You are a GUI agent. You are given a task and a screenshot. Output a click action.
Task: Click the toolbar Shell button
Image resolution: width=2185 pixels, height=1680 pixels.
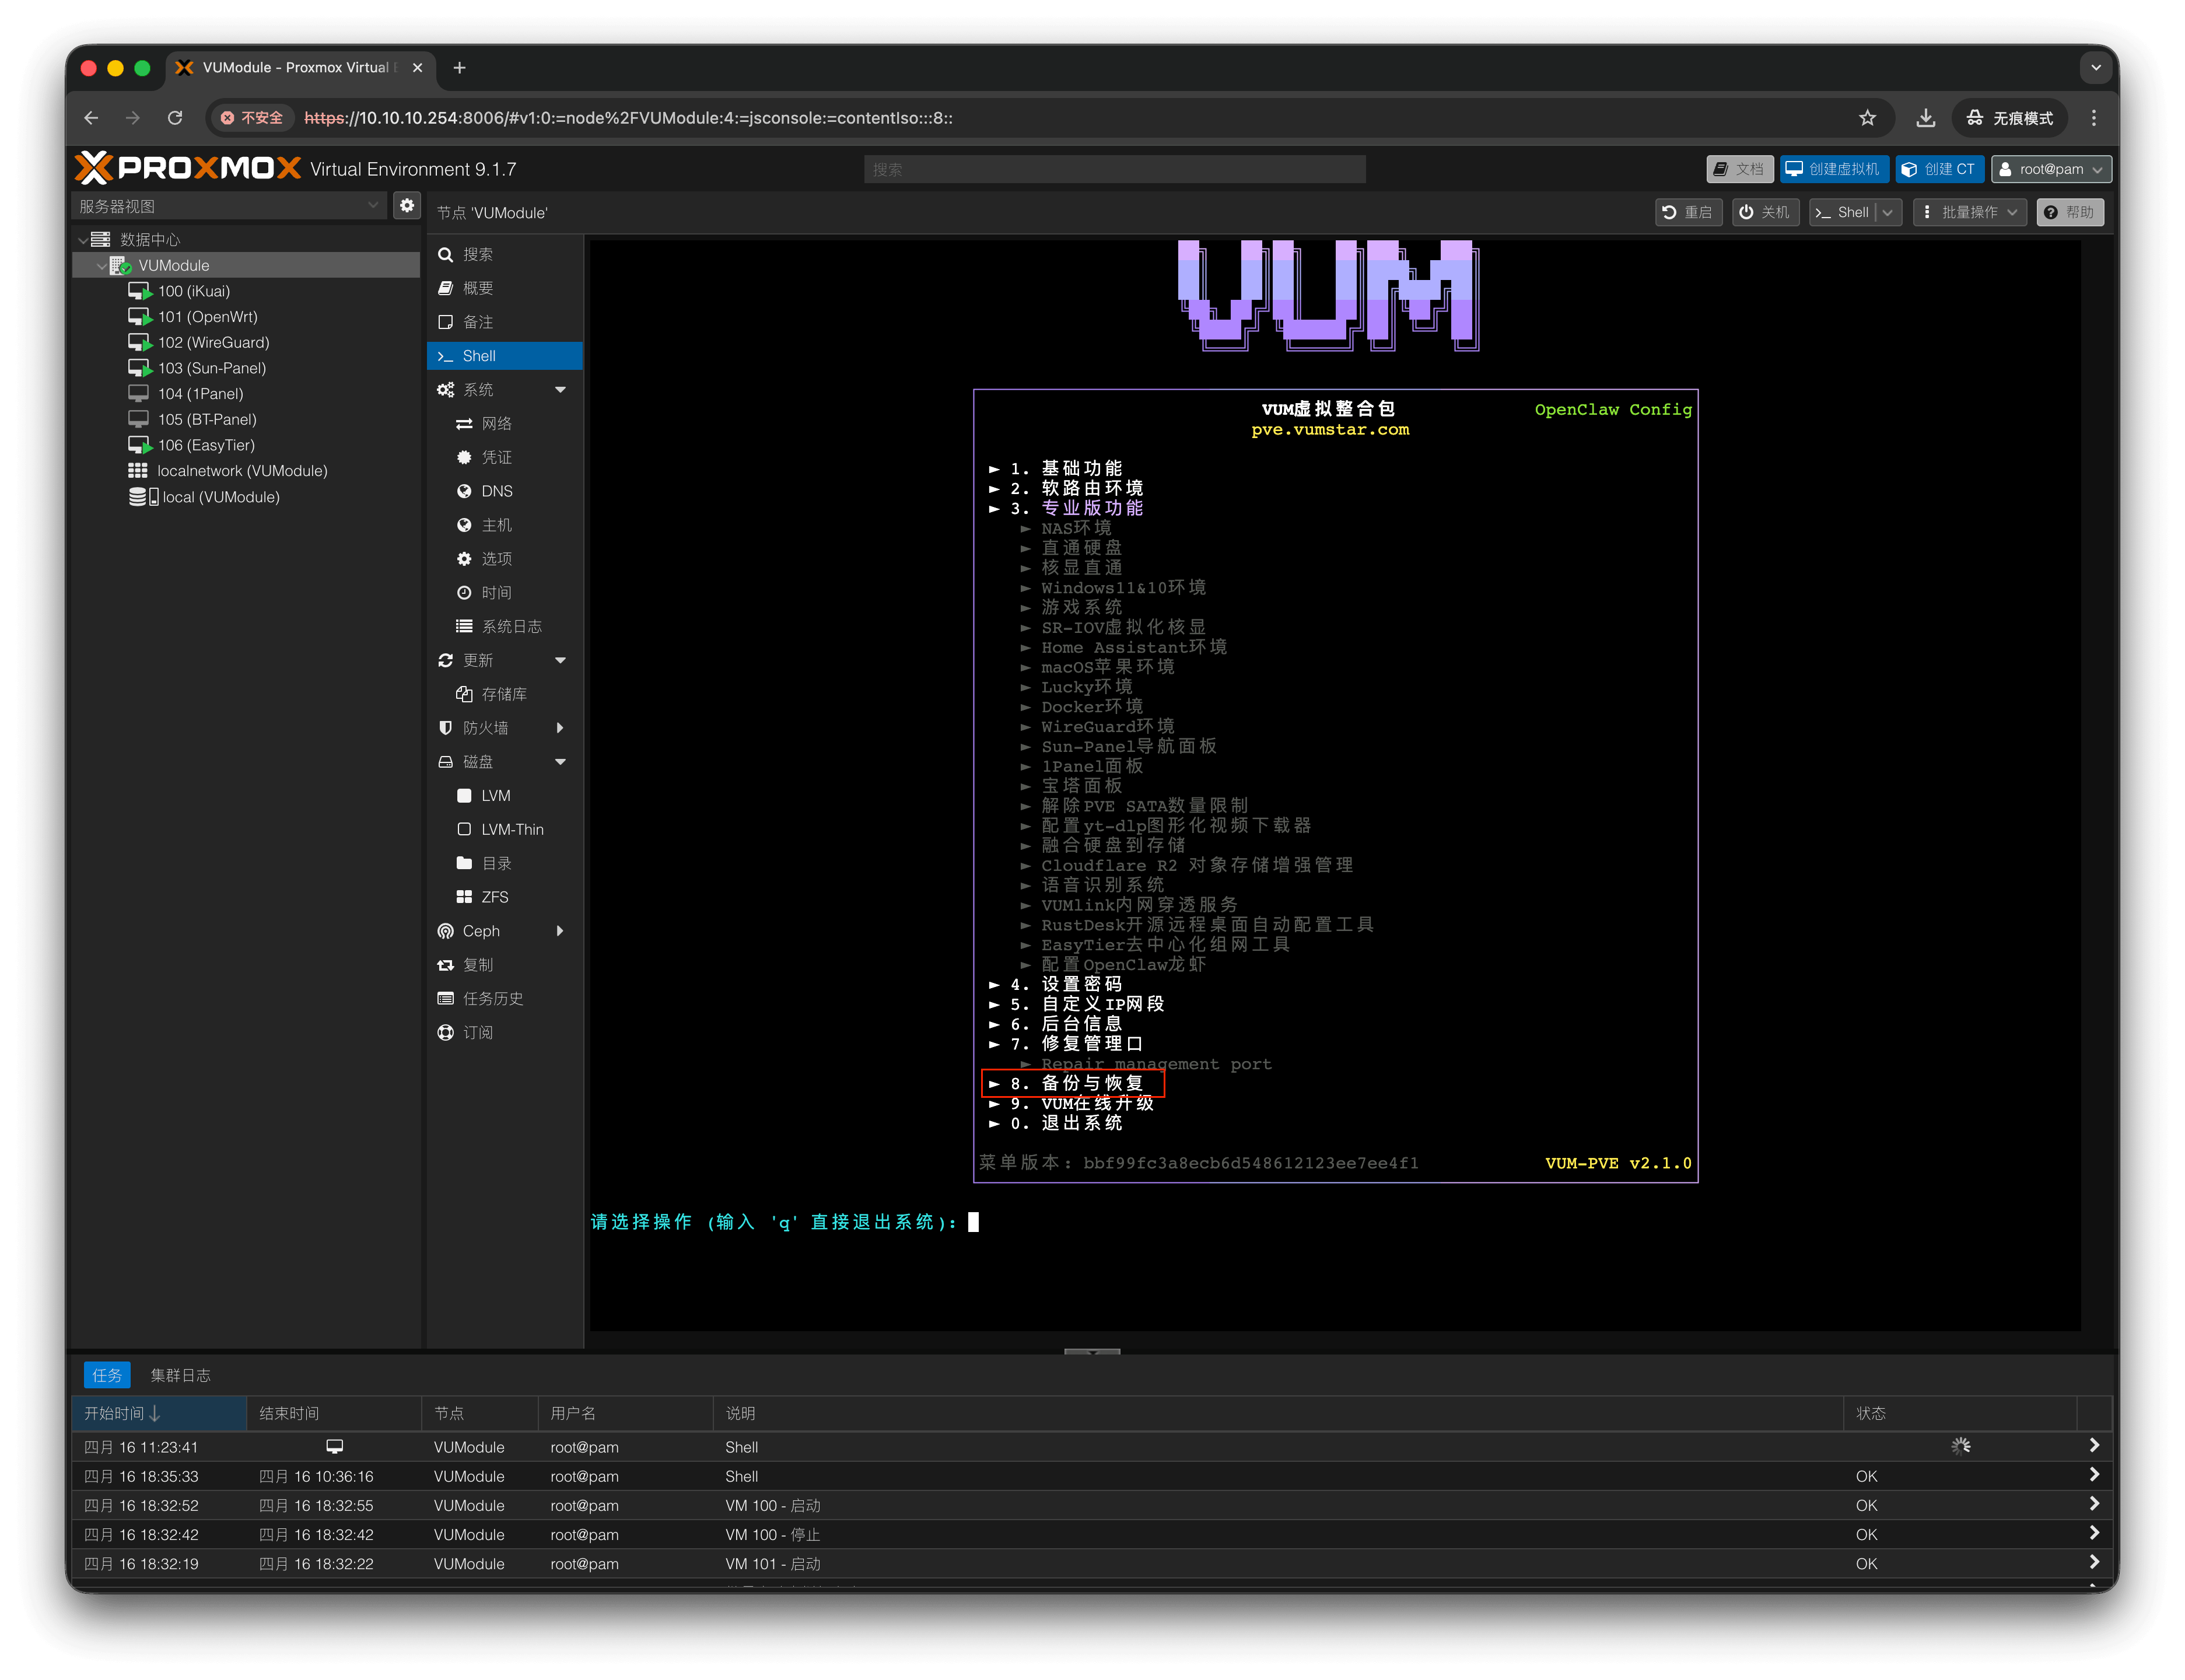[1842, 212]
